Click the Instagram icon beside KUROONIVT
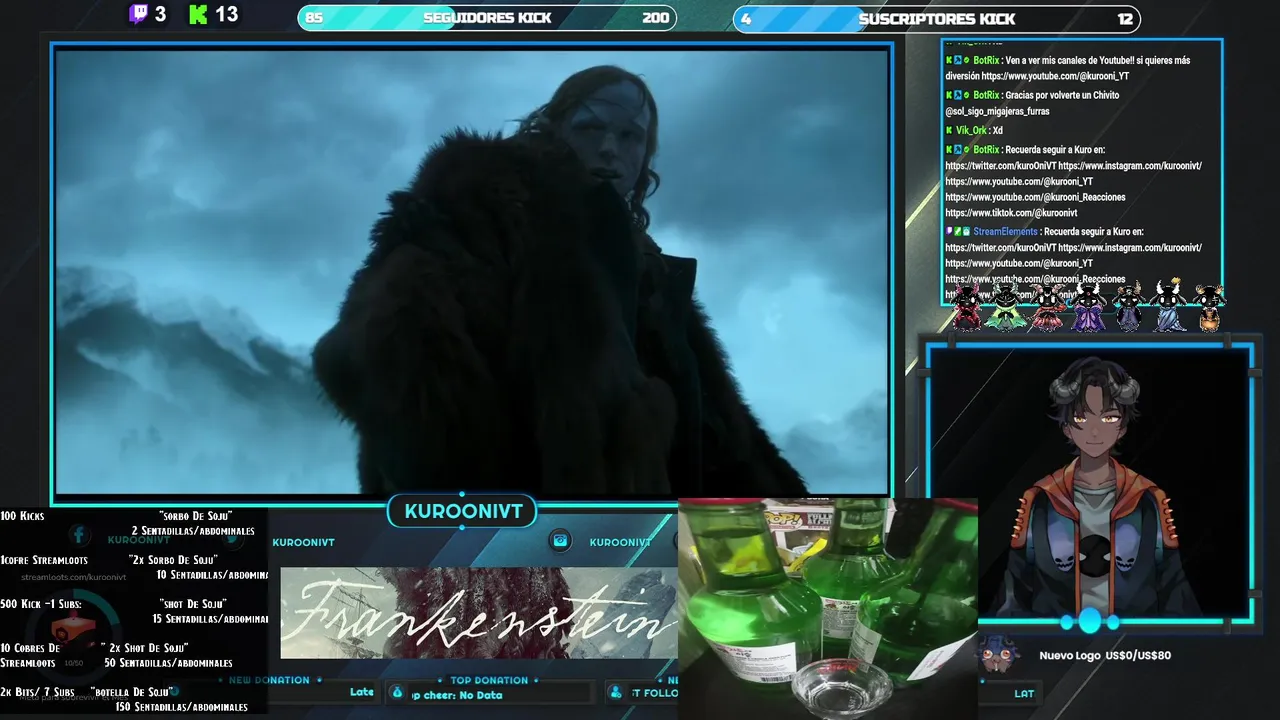 [x=561, y=541]
